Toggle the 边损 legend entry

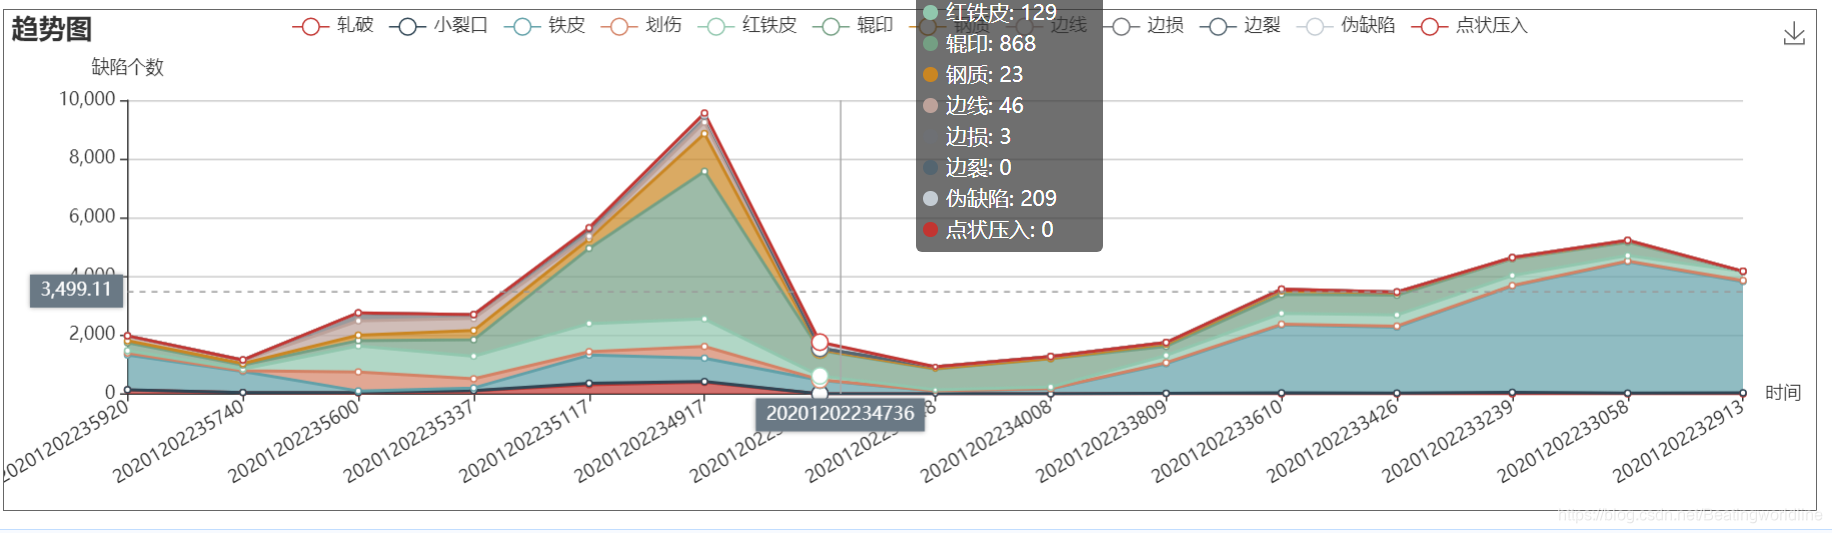coord(1143,26)
